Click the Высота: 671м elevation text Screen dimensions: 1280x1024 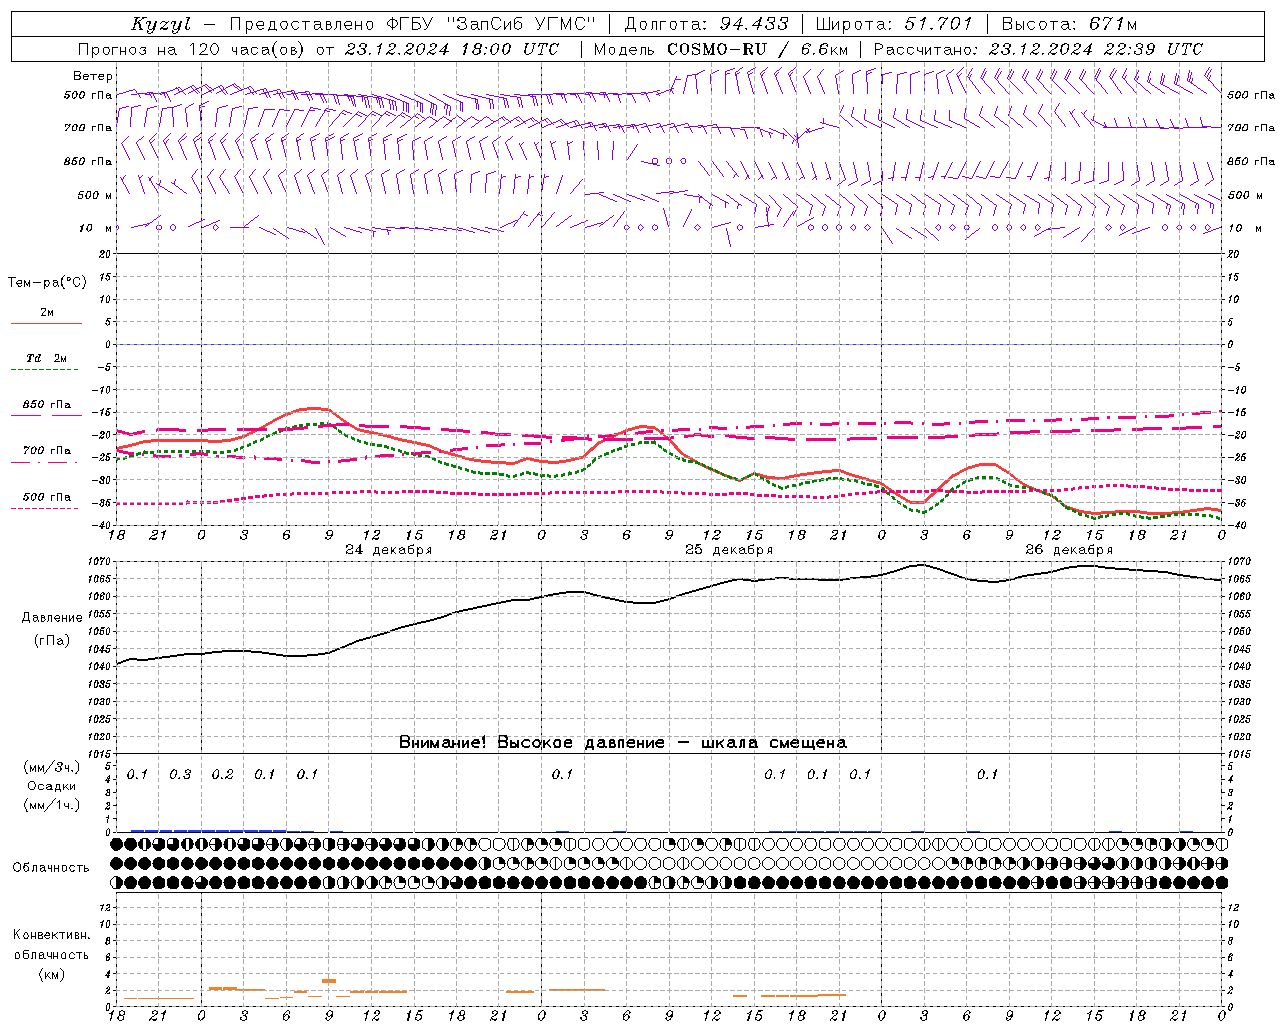tap(1069, 24)
